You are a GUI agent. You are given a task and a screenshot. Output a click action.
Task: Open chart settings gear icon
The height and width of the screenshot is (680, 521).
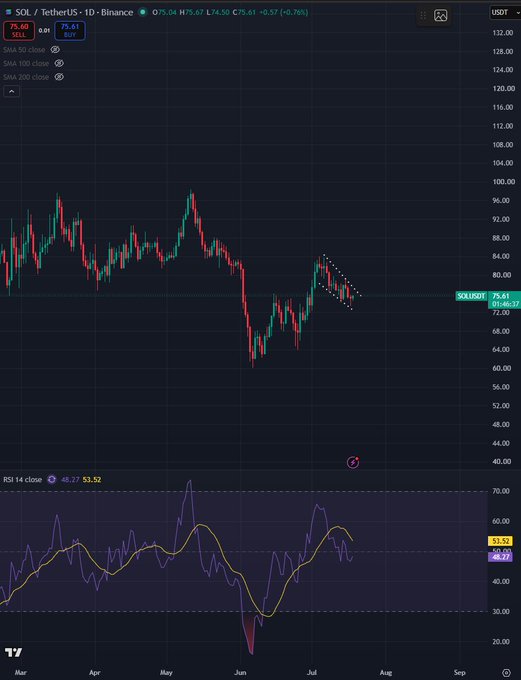coord(506,673)
